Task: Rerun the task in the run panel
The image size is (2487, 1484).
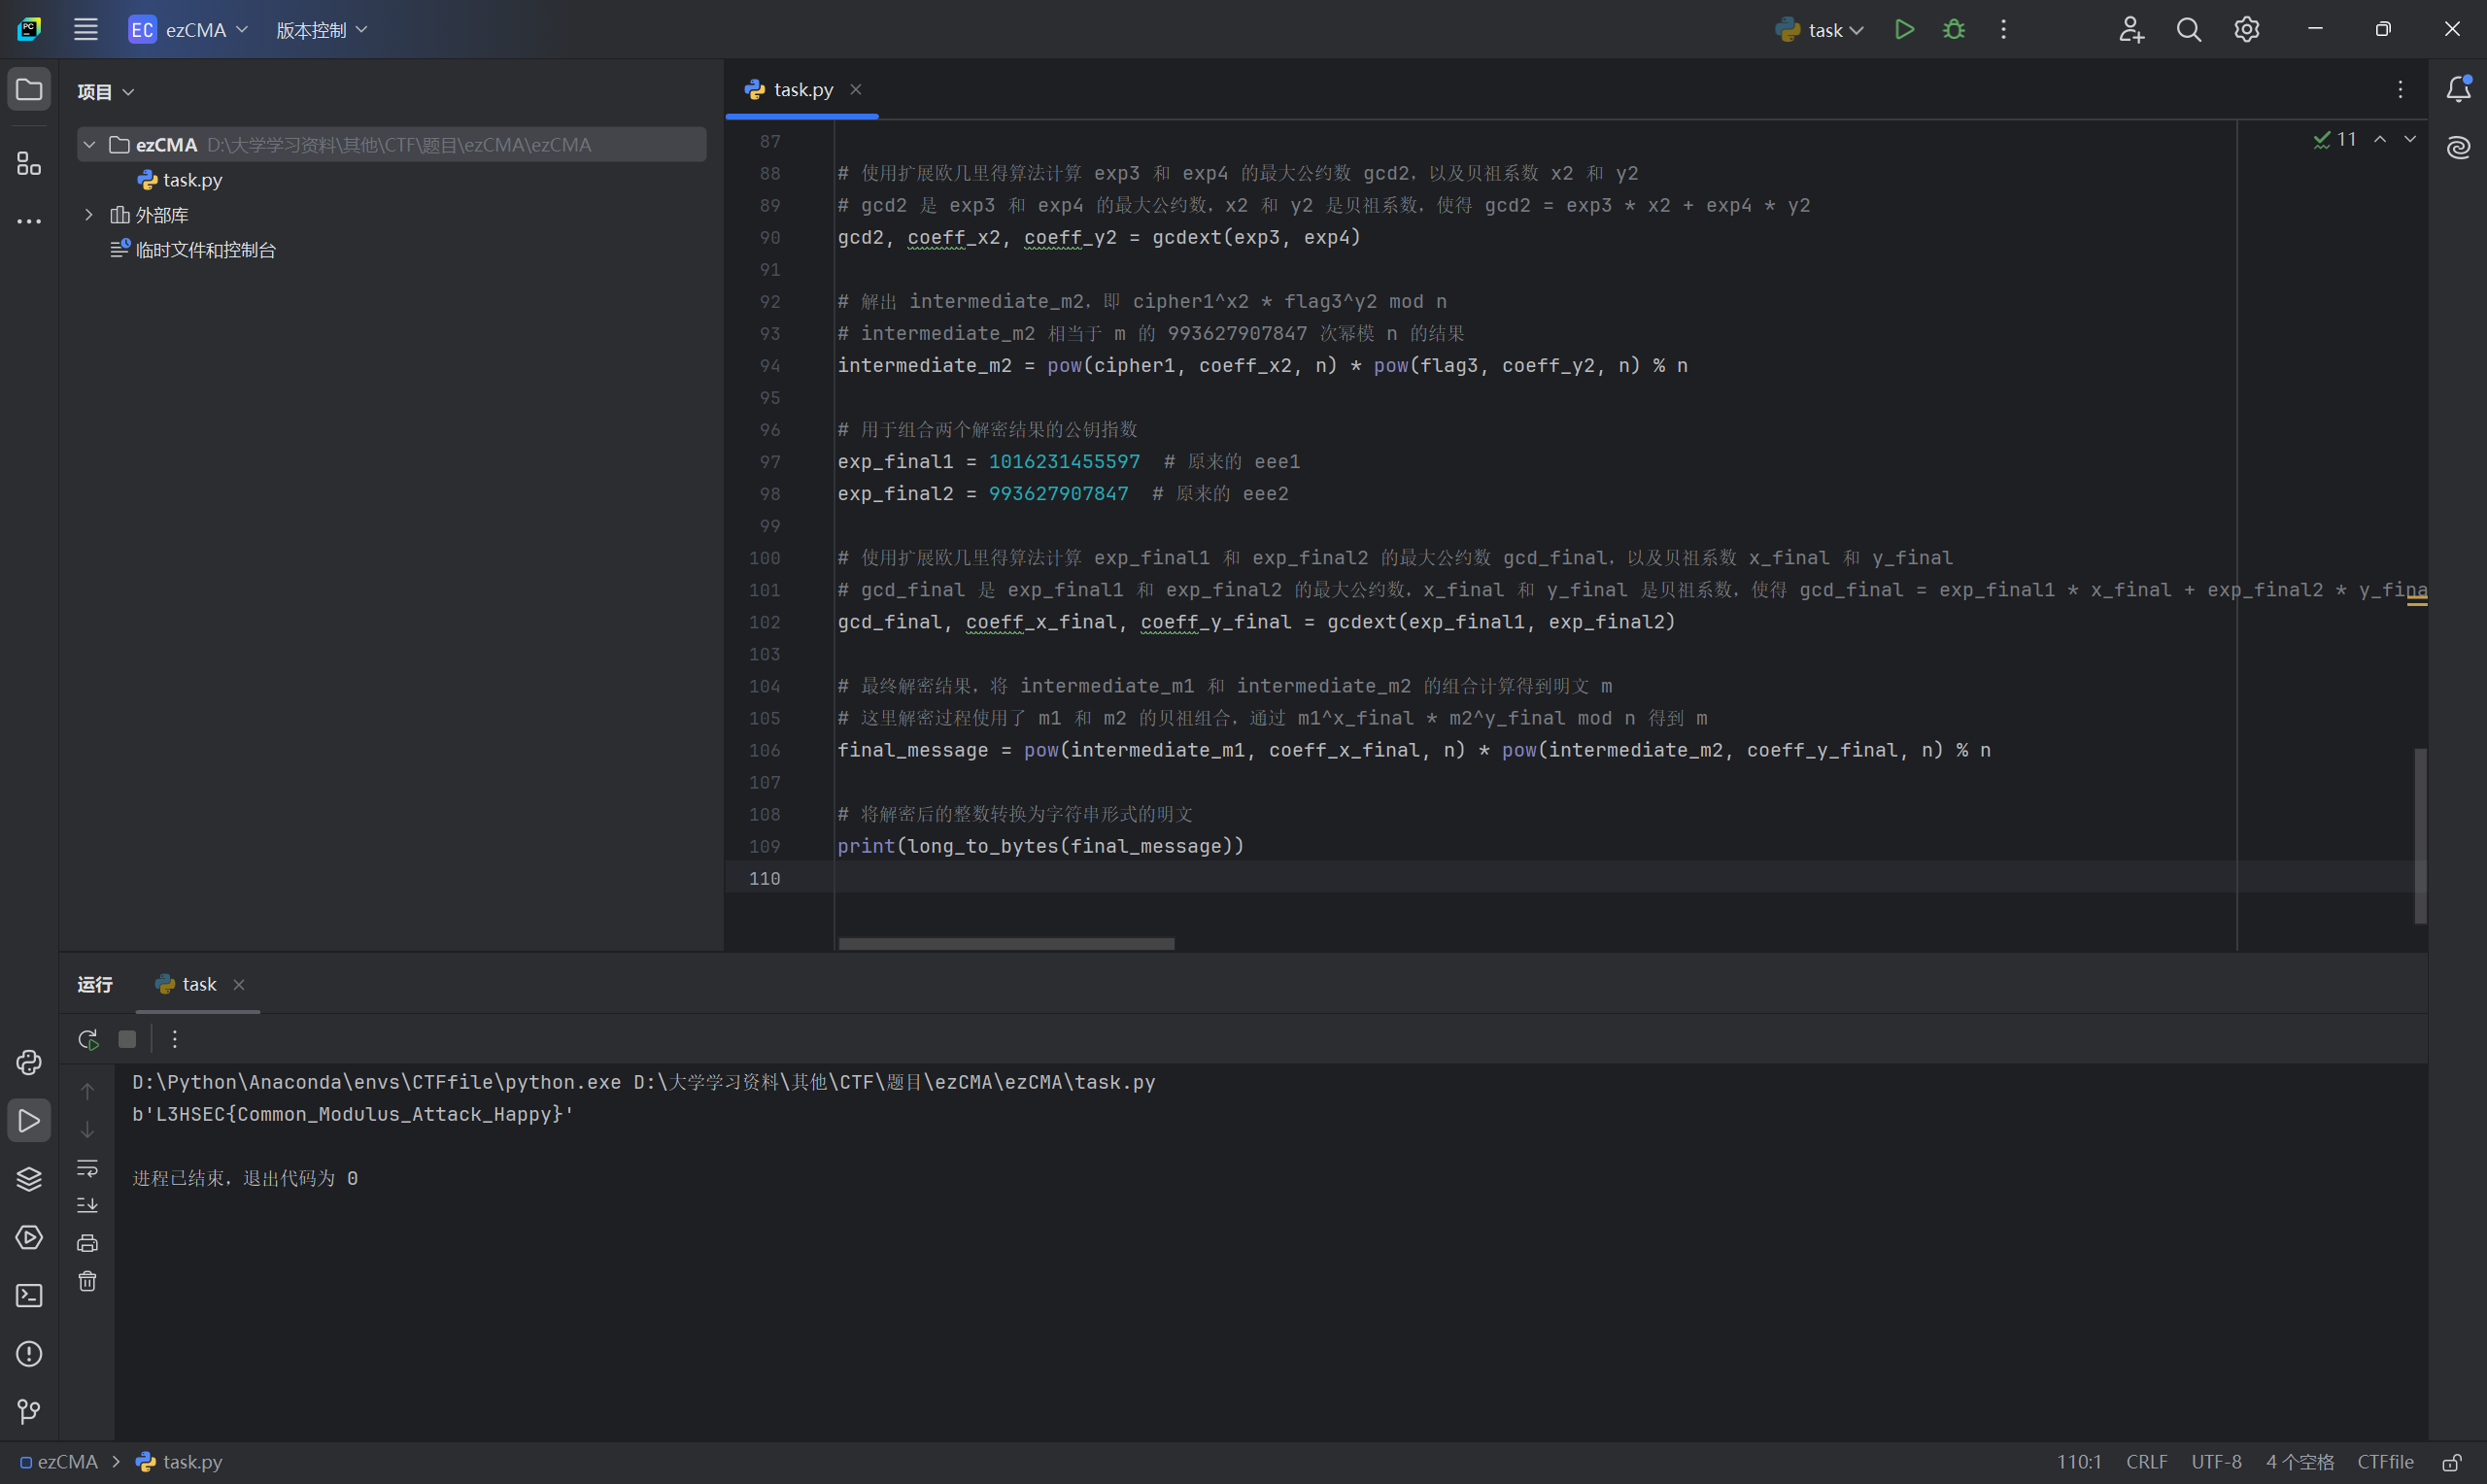Action: (x=88, y=1039)
